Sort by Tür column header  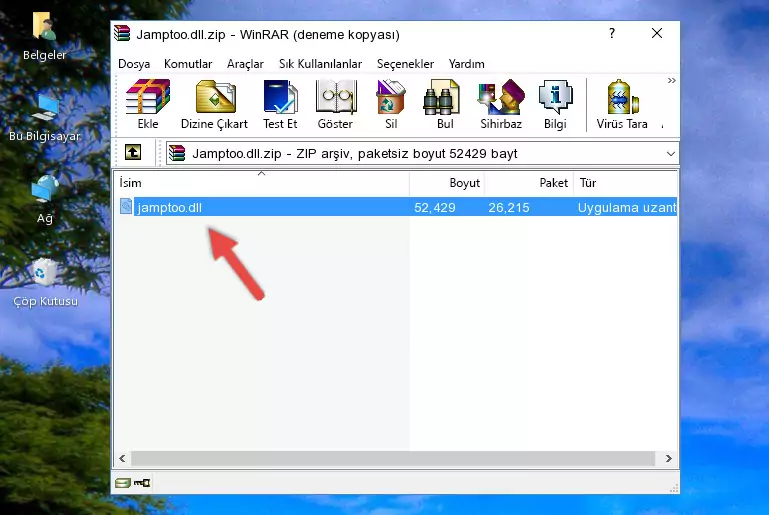pyautogui.click(x=625, y=182)
